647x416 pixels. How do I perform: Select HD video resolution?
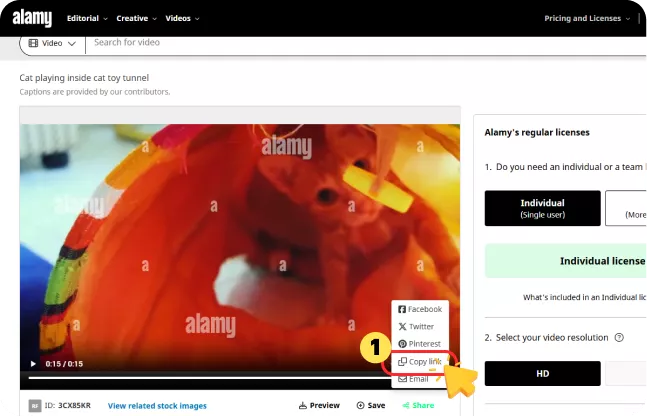543,373
